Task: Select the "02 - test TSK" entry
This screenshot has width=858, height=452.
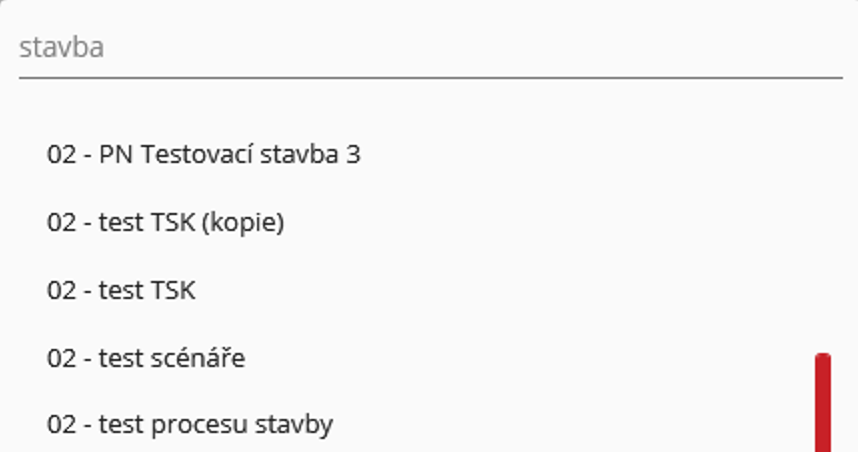Action: pos(121,291)
